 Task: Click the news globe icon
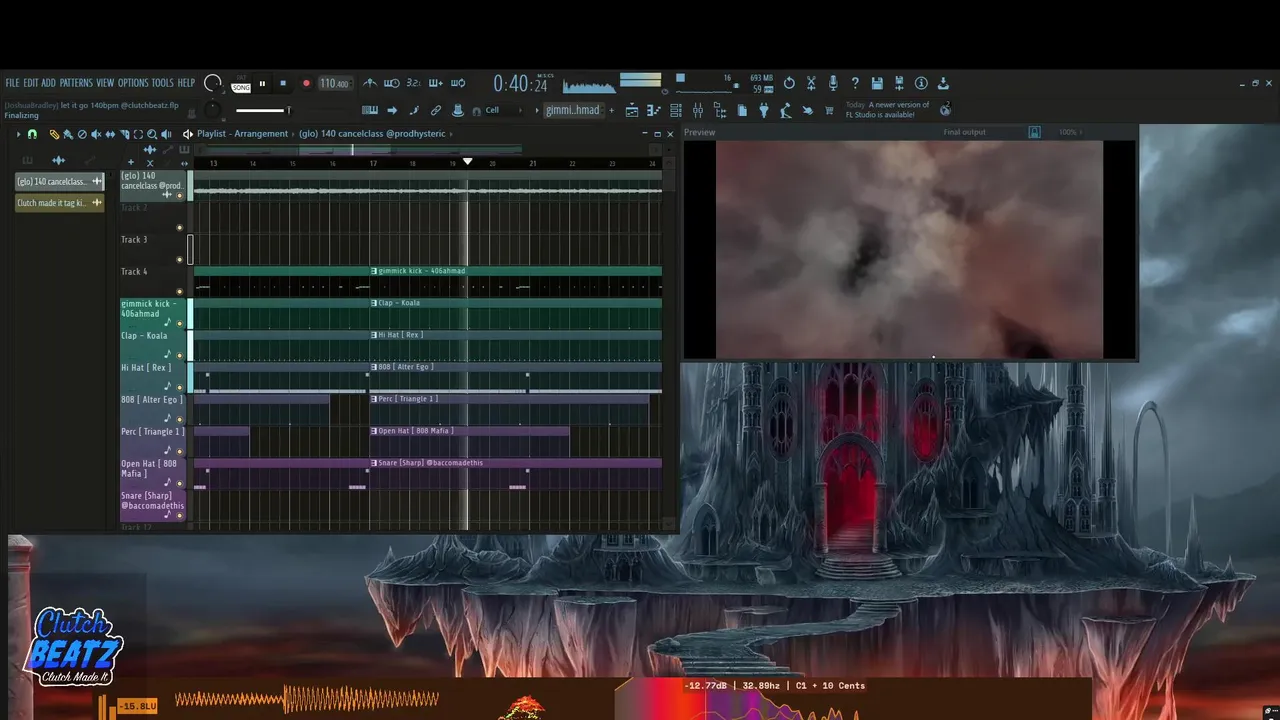pyautogui.click(x=945, y=109)
